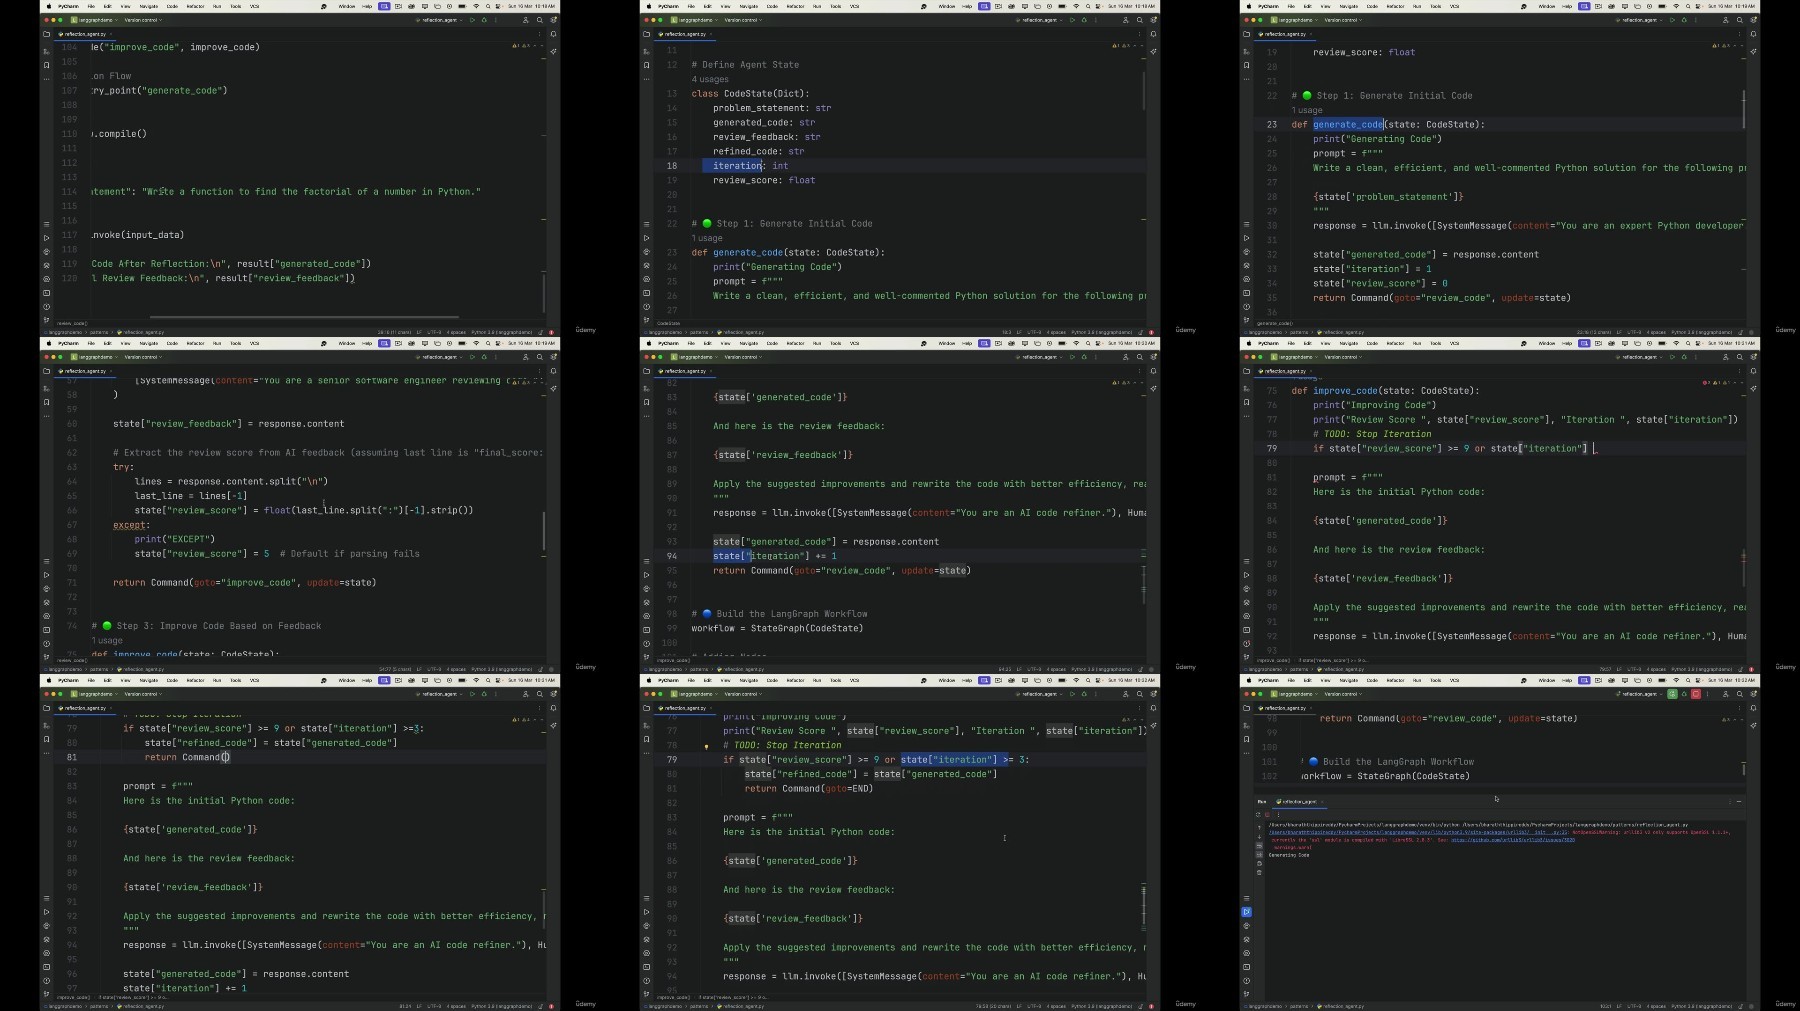
Task: Click the horizontal editor scrollbar in the factorial prompt frame
Action: tap(306, 317)
